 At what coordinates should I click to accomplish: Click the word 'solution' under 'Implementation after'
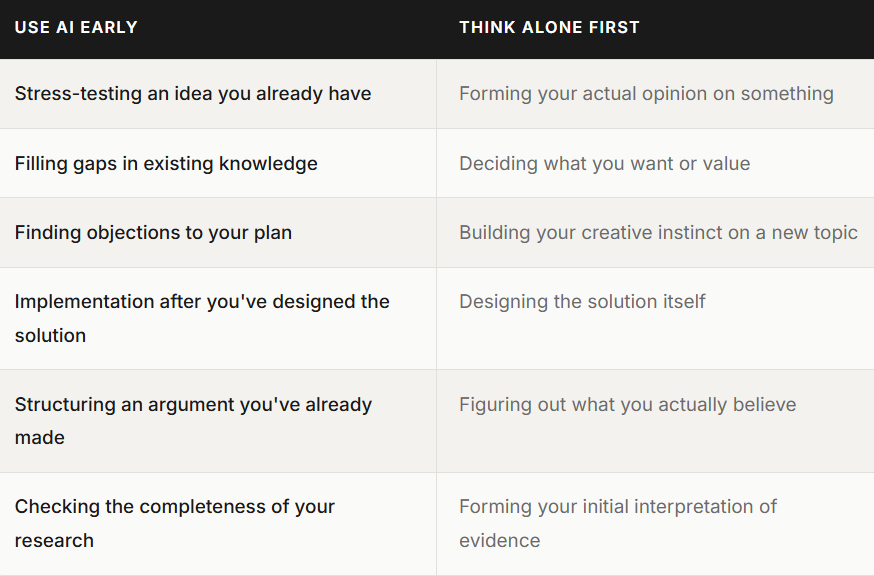point(50,336)
